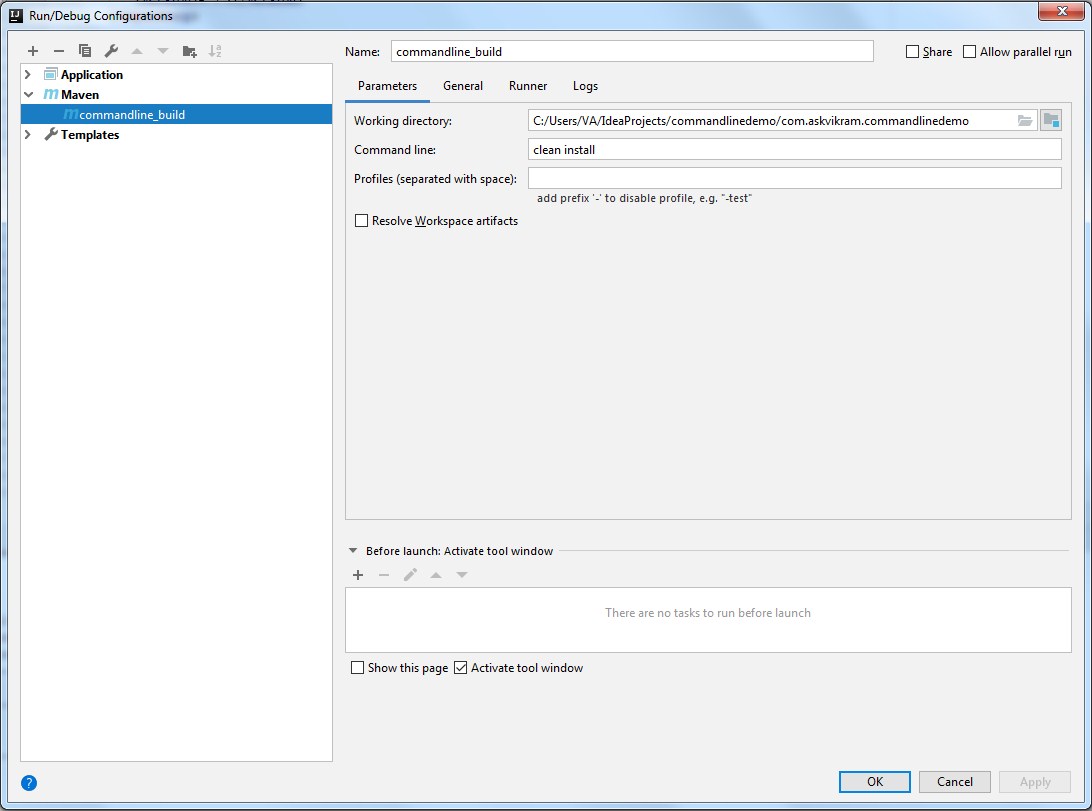1092x811 pixels.
Task: Move the before launch task down
Action: 462,575
